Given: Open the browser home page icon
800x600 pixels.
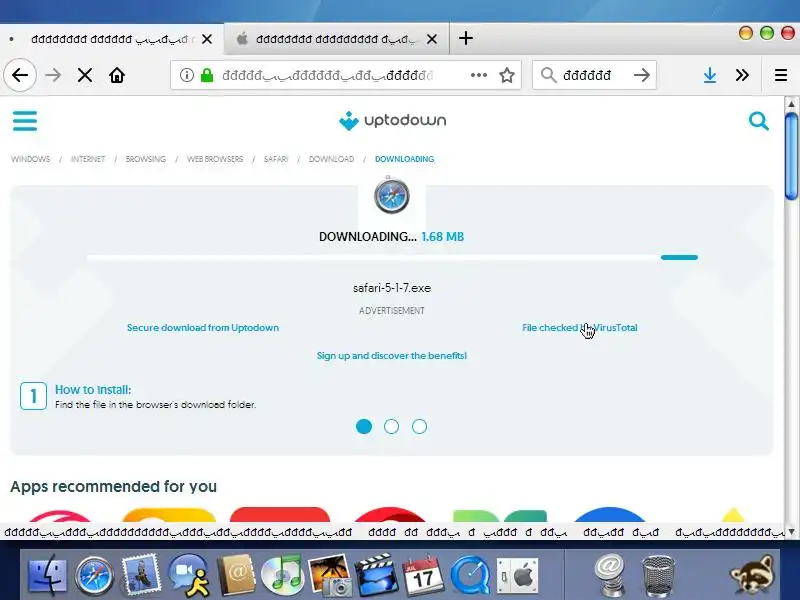Looking at the screenshot, I should [x=117, y=76].
